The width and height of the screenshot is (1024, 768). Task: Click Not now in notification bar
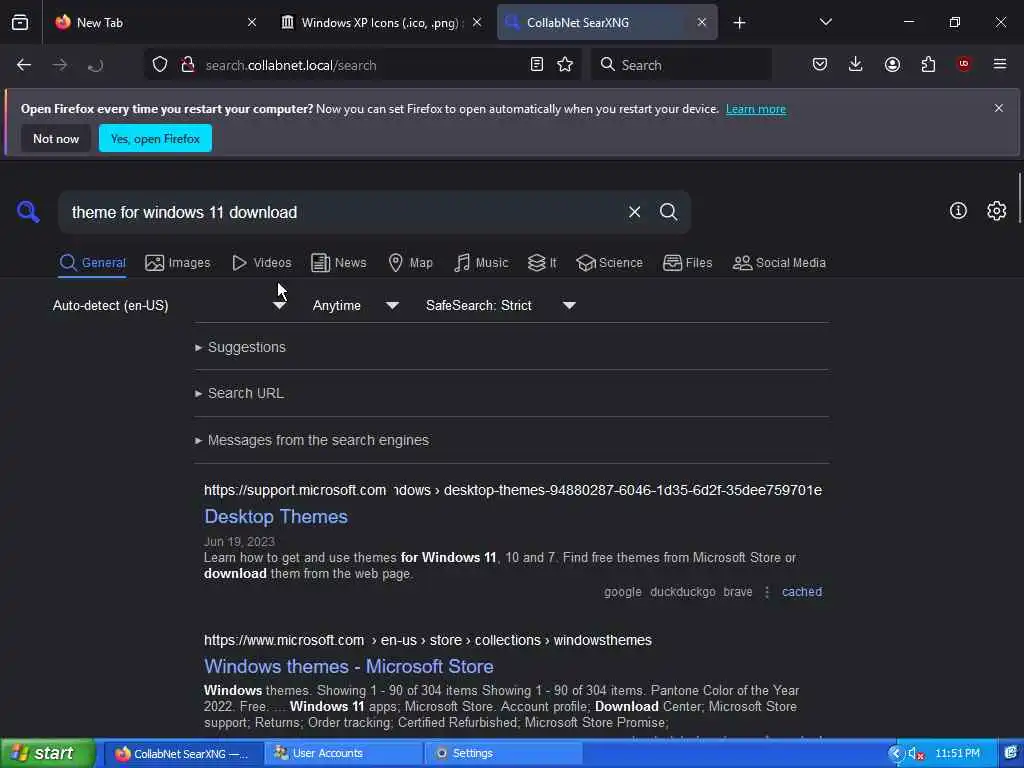click(x=56, y=138)
